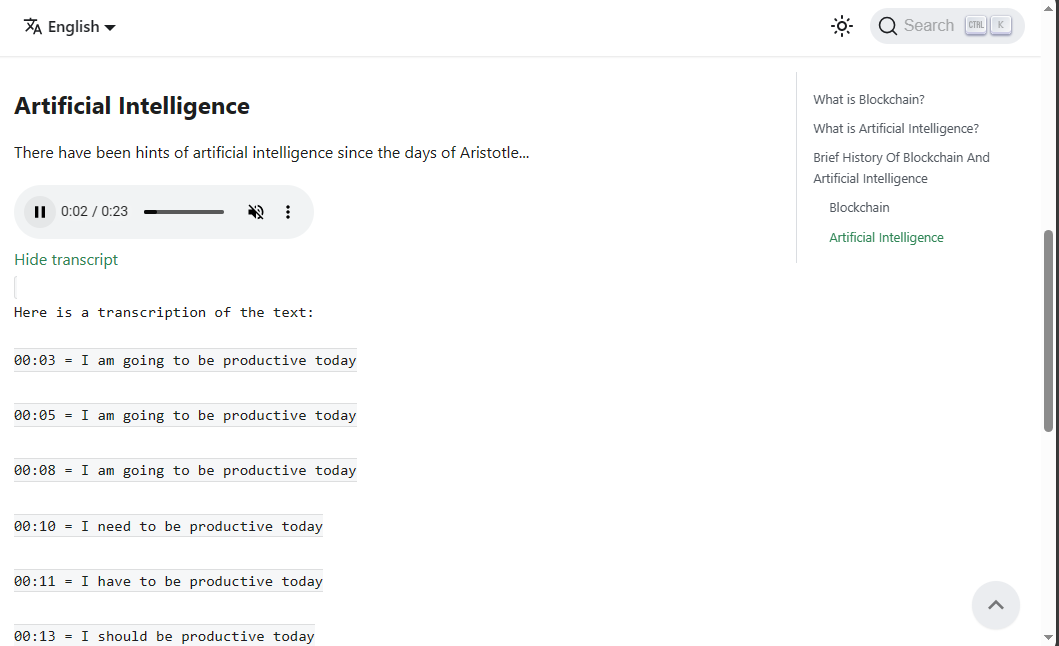Select Blockchain subsection in contents

[x=859, y=208]
